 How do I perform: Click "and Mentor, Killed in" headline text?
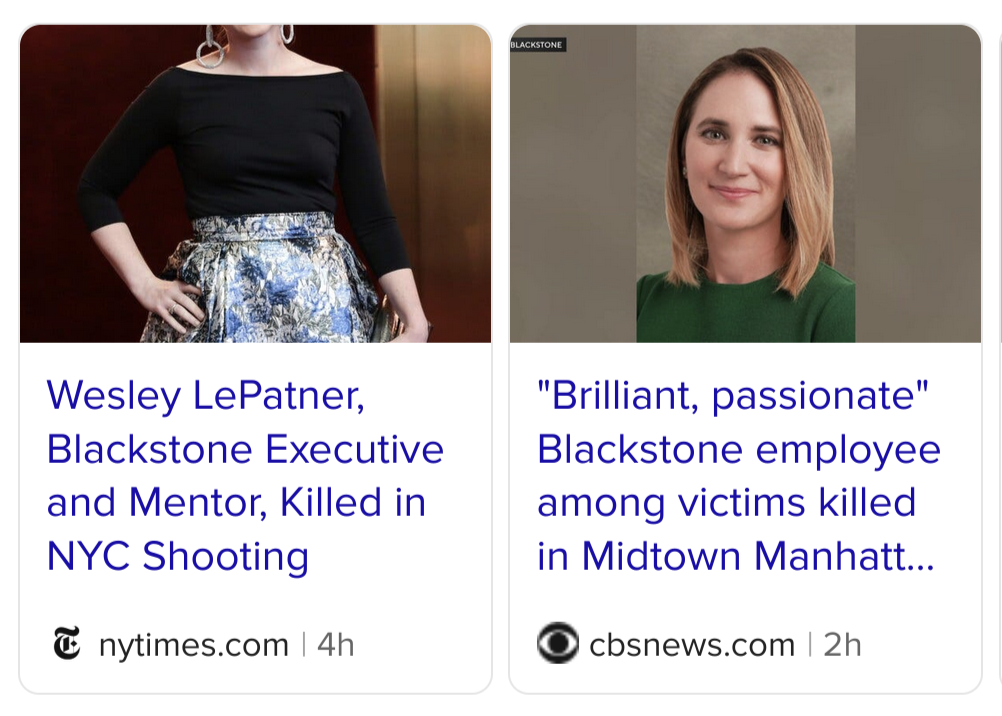click(236, 502)
